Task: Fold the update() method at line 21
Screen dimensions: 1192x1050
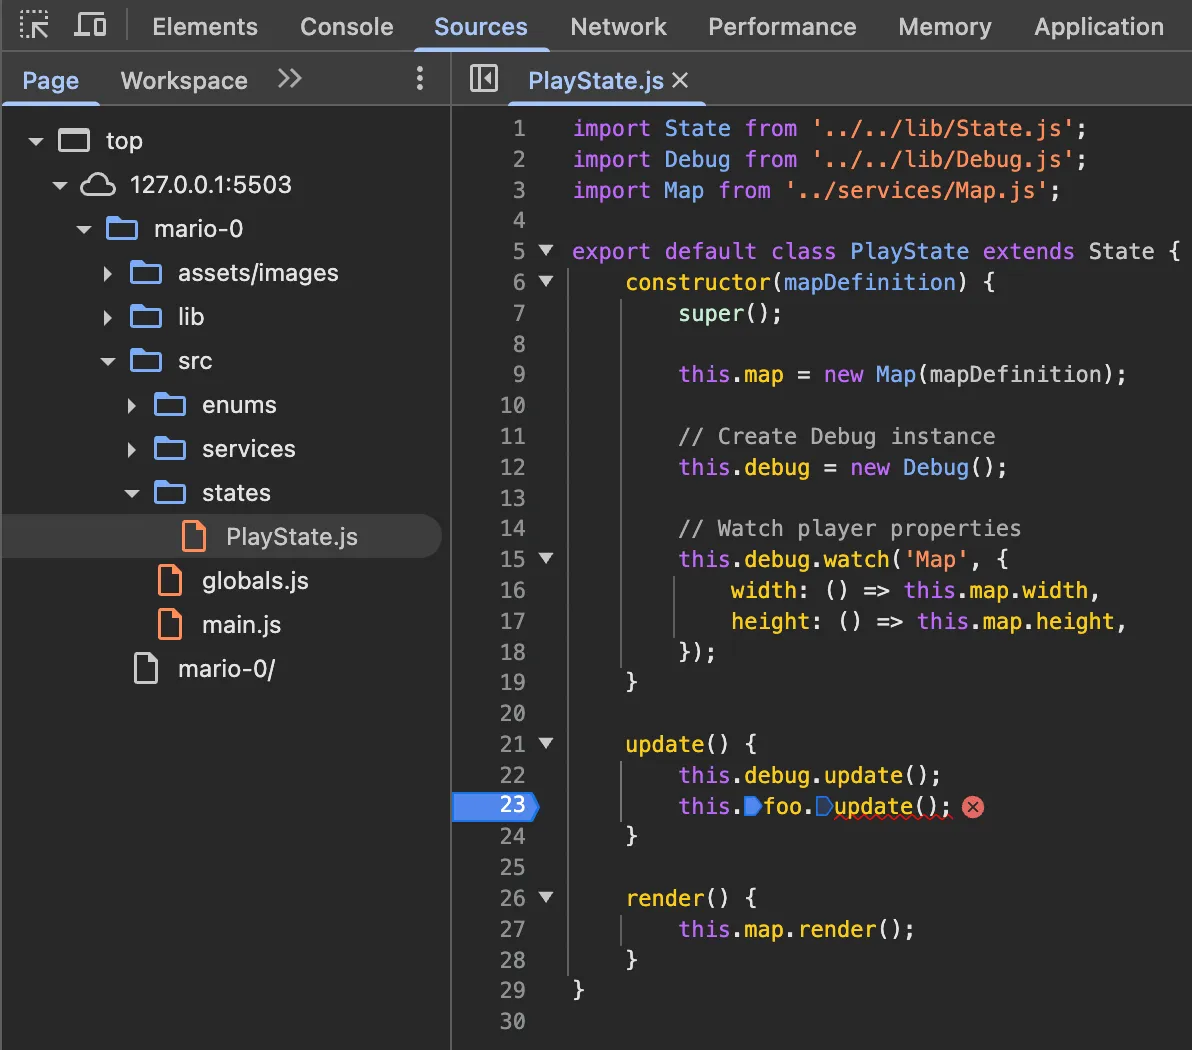Action: [546, 743]
